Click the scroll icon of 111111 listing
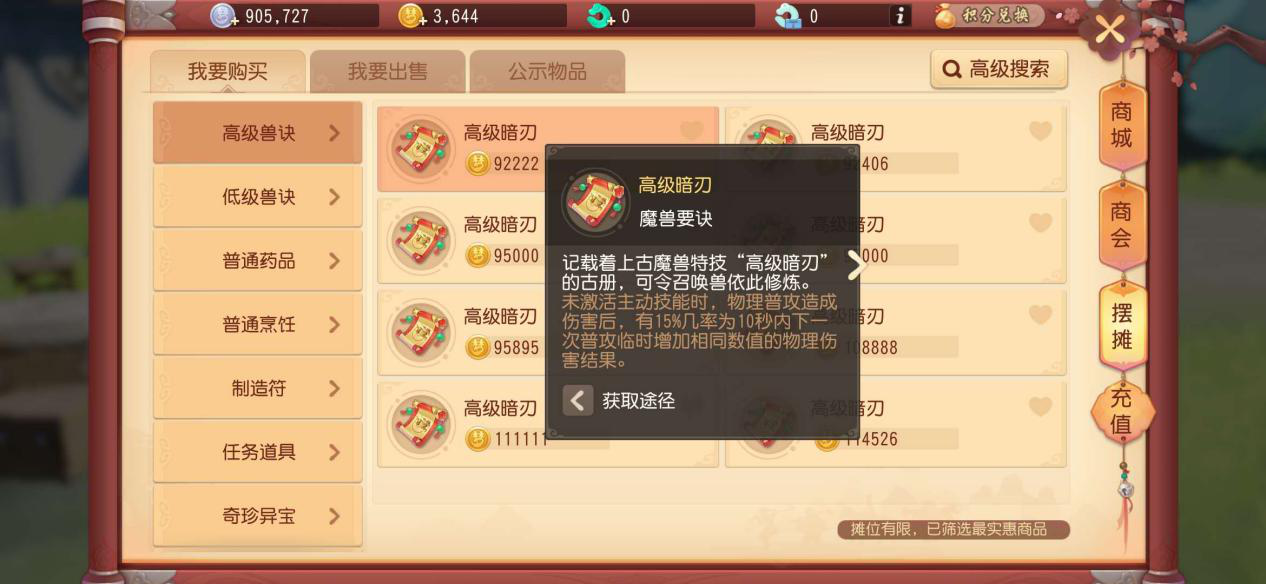The image size is (1266, 584). (x=422, y=423)
